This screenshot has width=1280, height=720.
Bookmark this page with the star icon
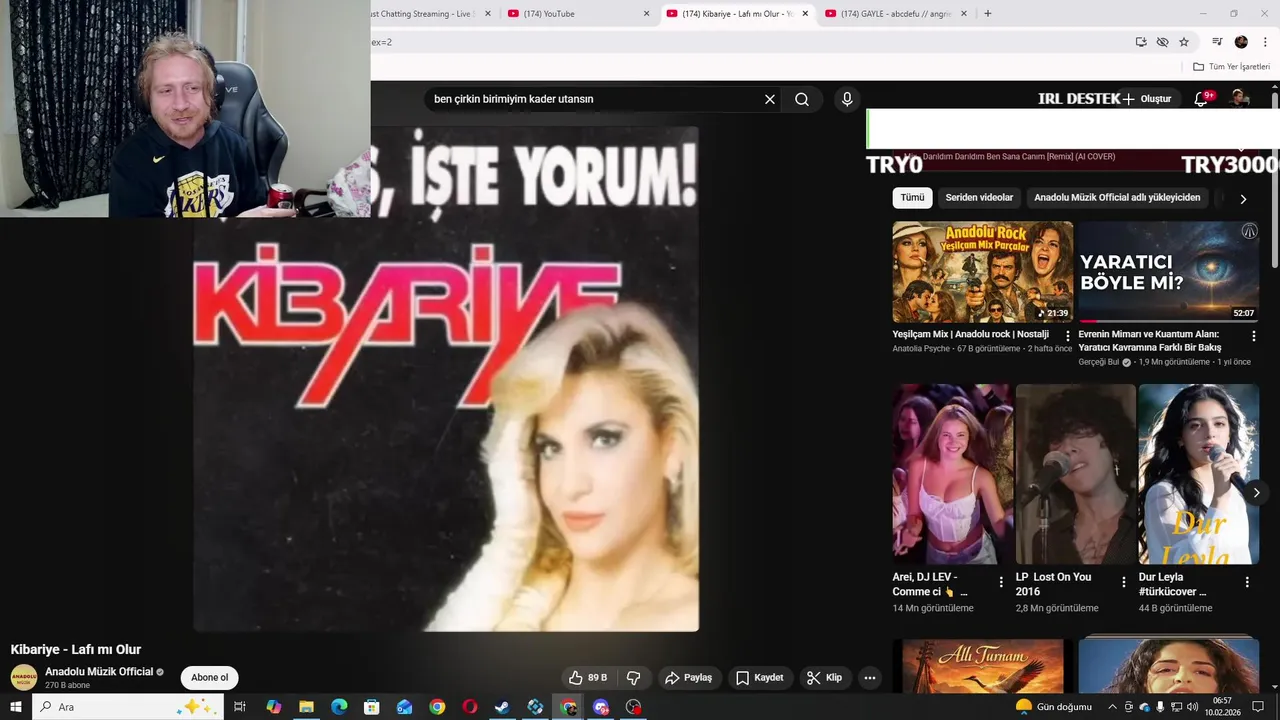tap(1184, 42)
